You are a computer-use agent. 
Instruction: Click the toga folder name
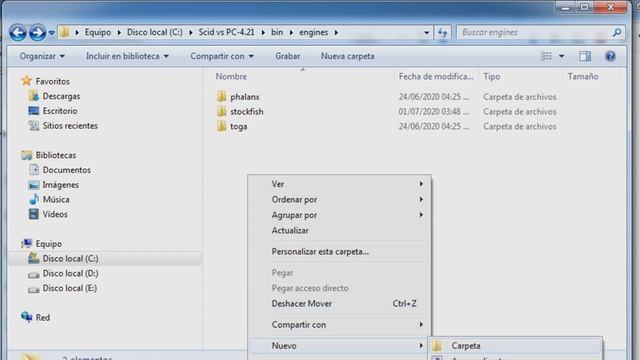click(239, 127)
